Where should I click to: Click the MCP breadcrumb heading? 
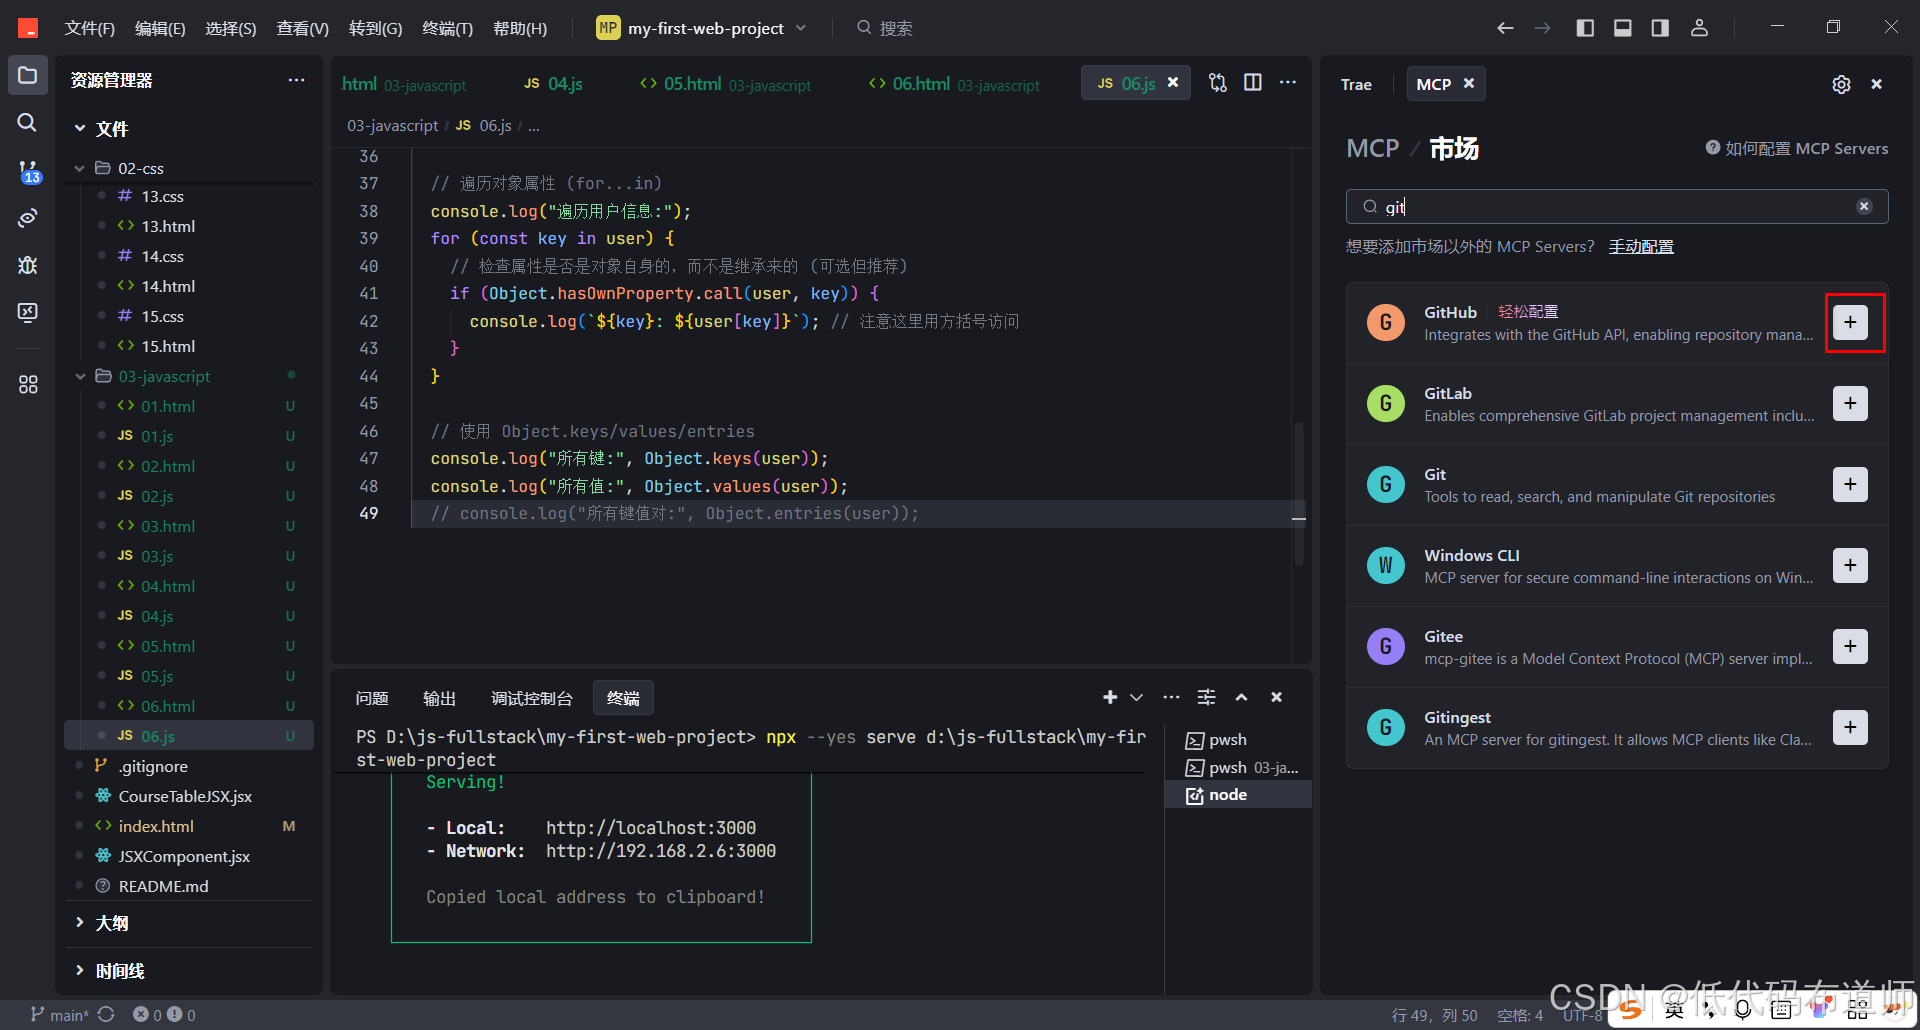pyautogui.click(x=1372, y=148)
